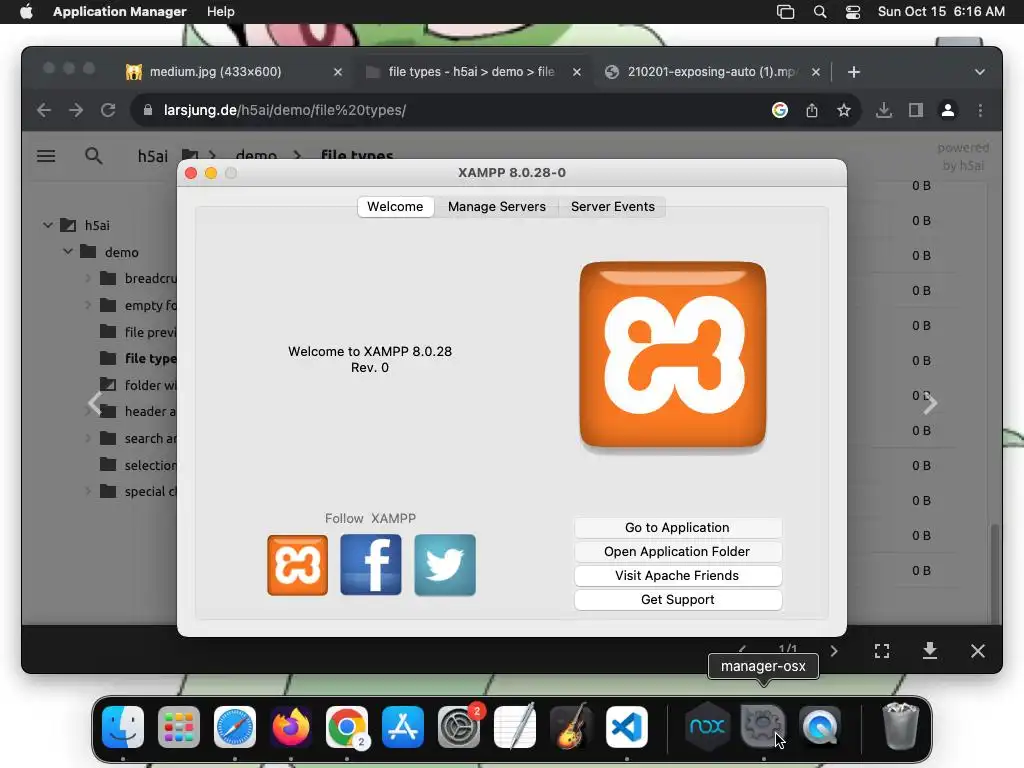Click Visit Apache Friends button
Image resolution: width=1024 pixels, height=768 pixels.
pyautogui.click(x=677, y=575)
